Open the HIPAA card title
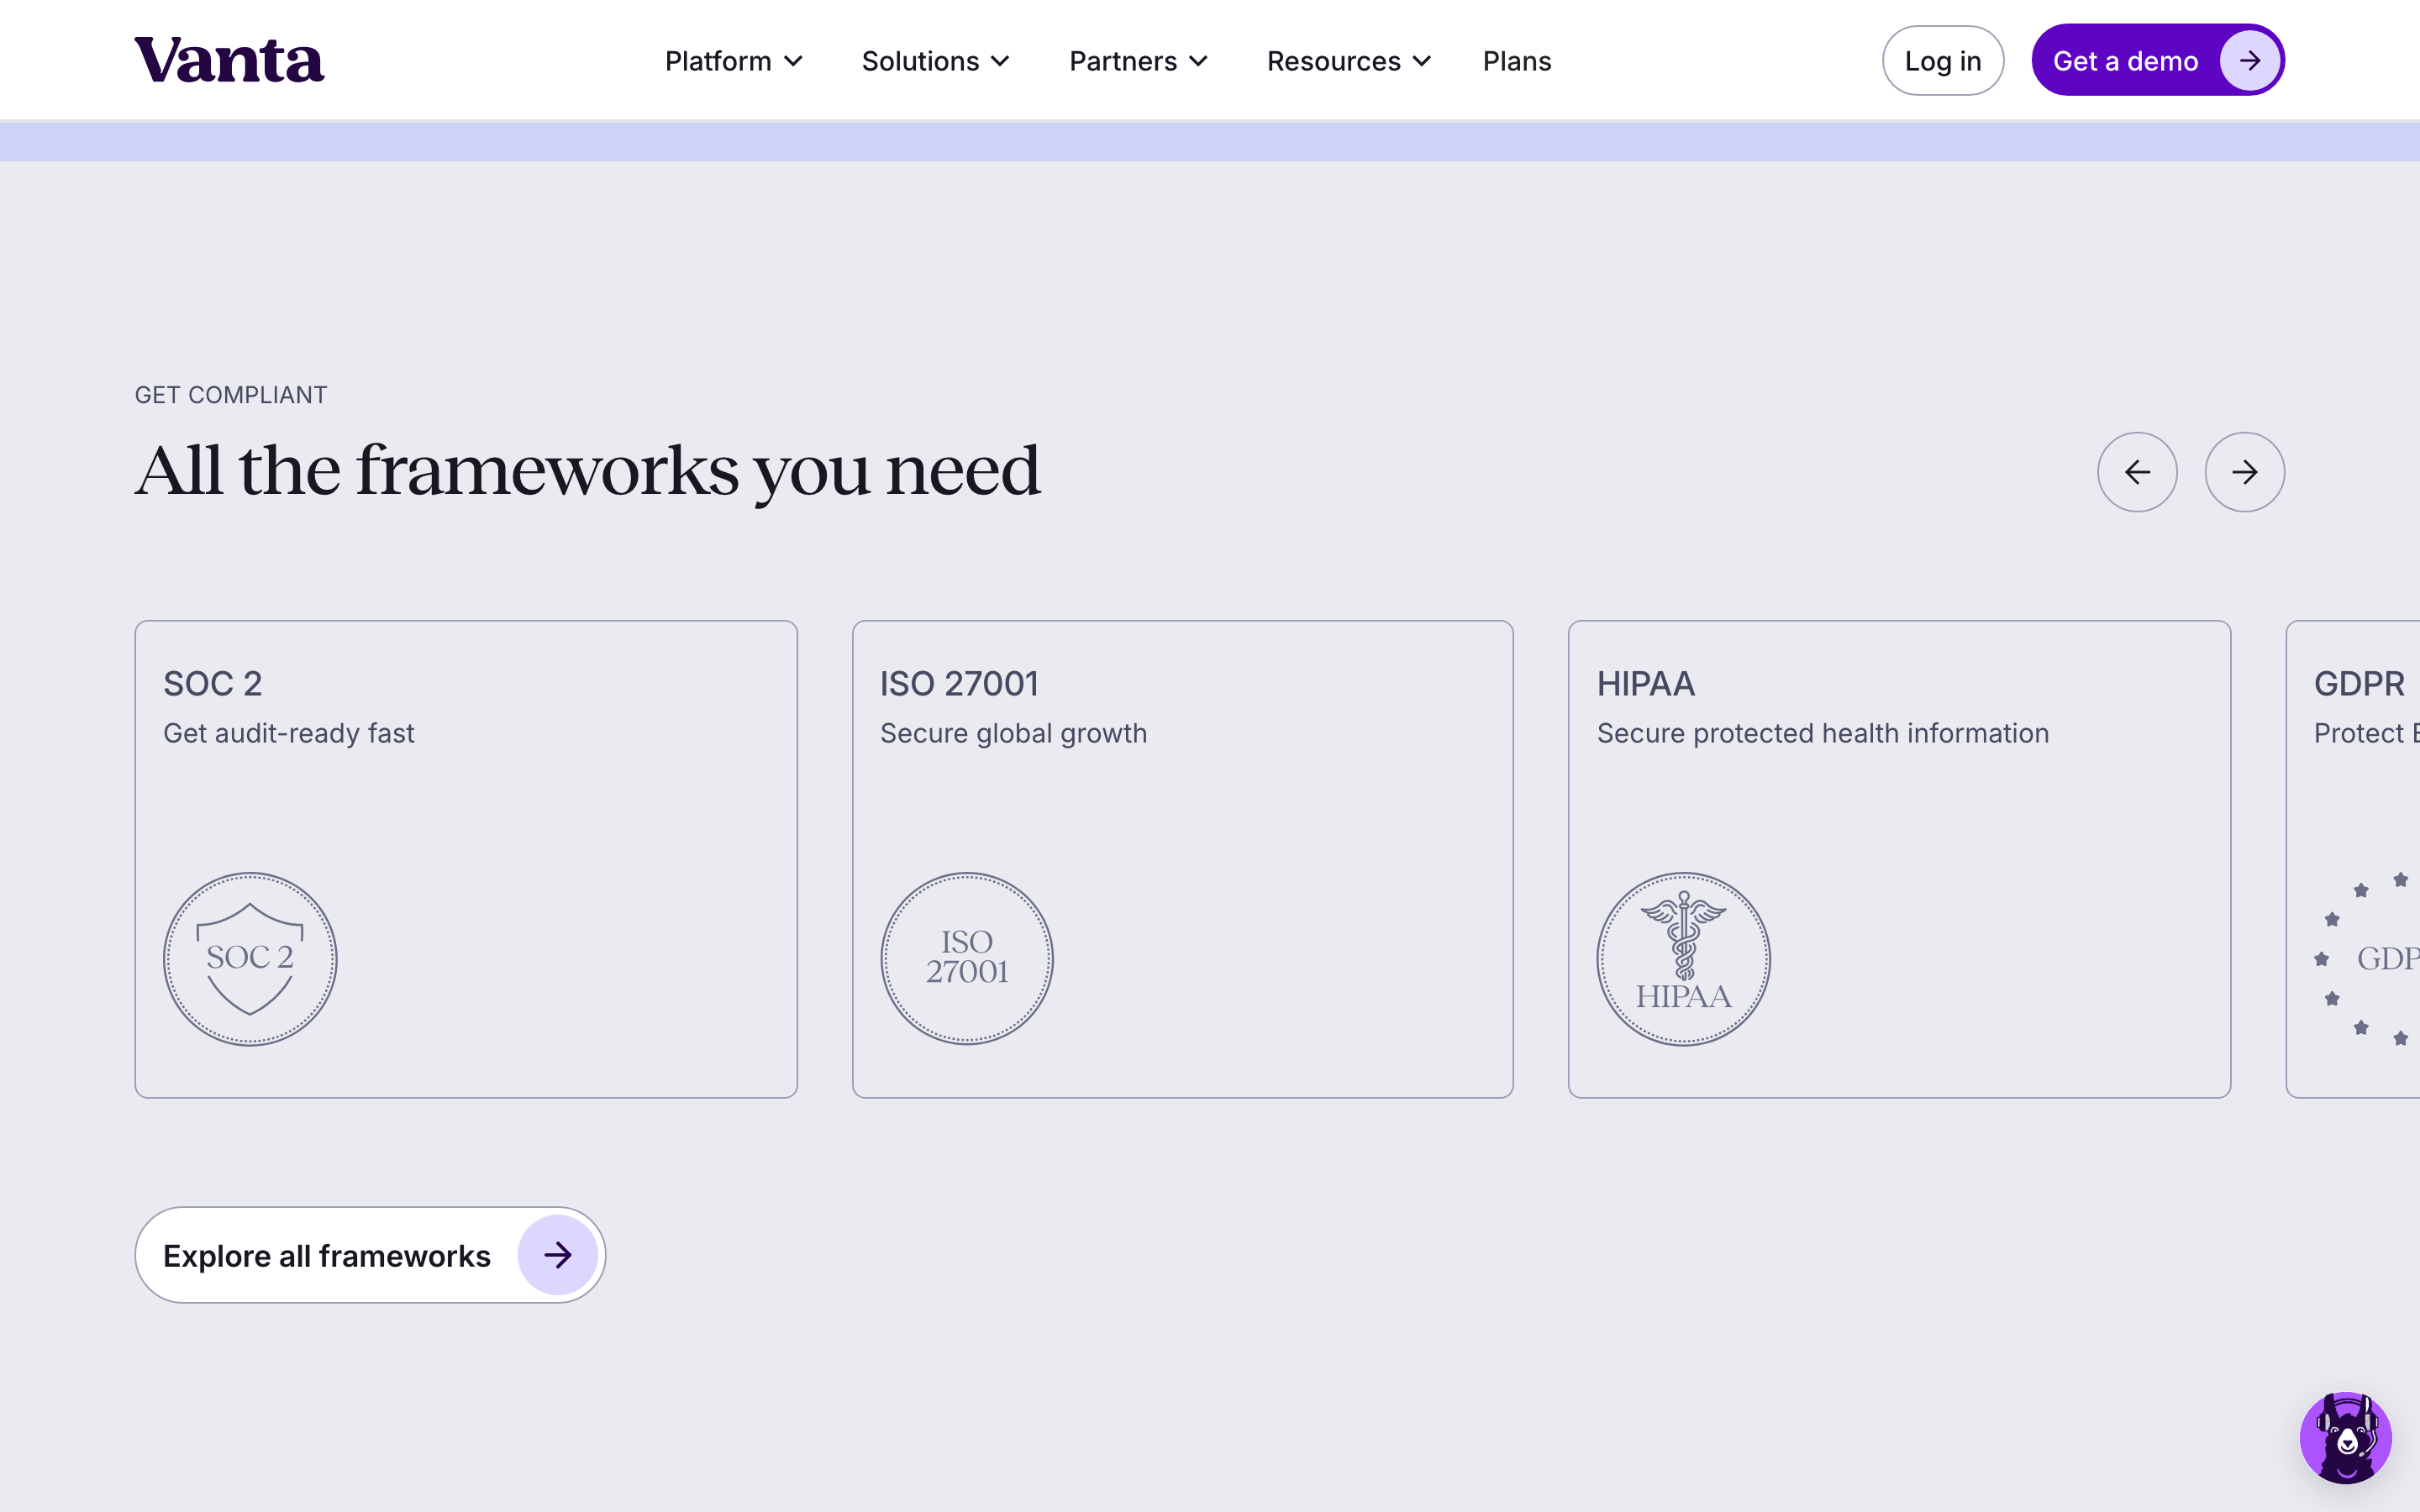Image resolution: width=2420 pixels, height=1512 pixels. pyautogui.click(x=1645, y=684)
